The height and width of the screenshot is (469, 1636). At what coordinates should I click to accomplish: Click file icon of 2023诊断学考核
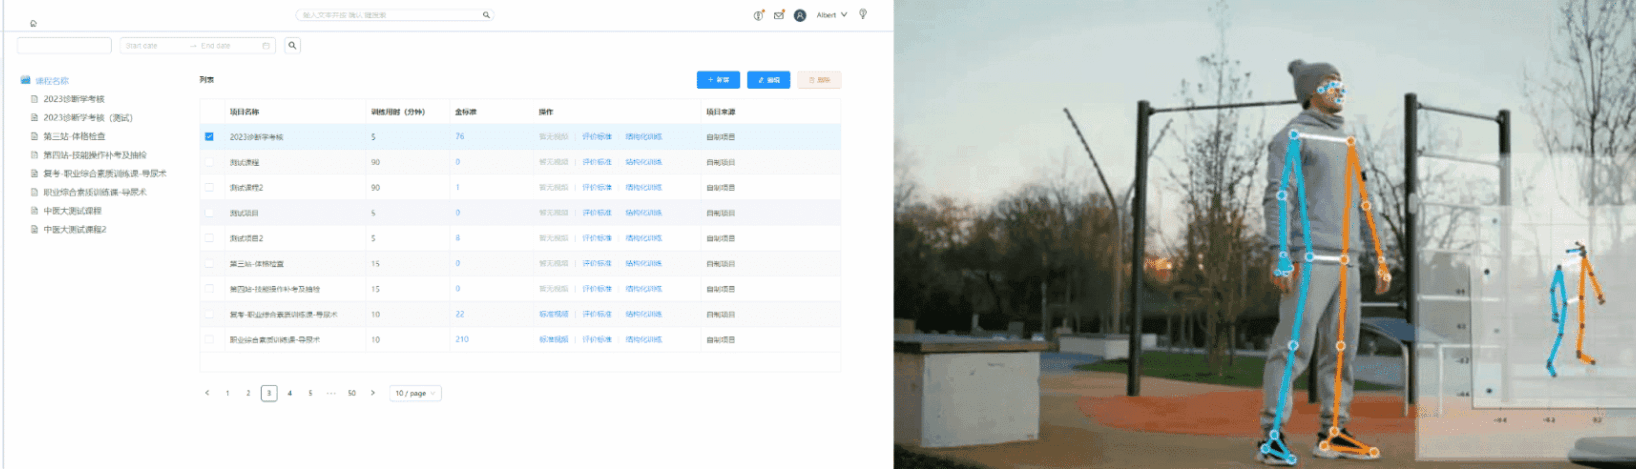pos(35,99)
